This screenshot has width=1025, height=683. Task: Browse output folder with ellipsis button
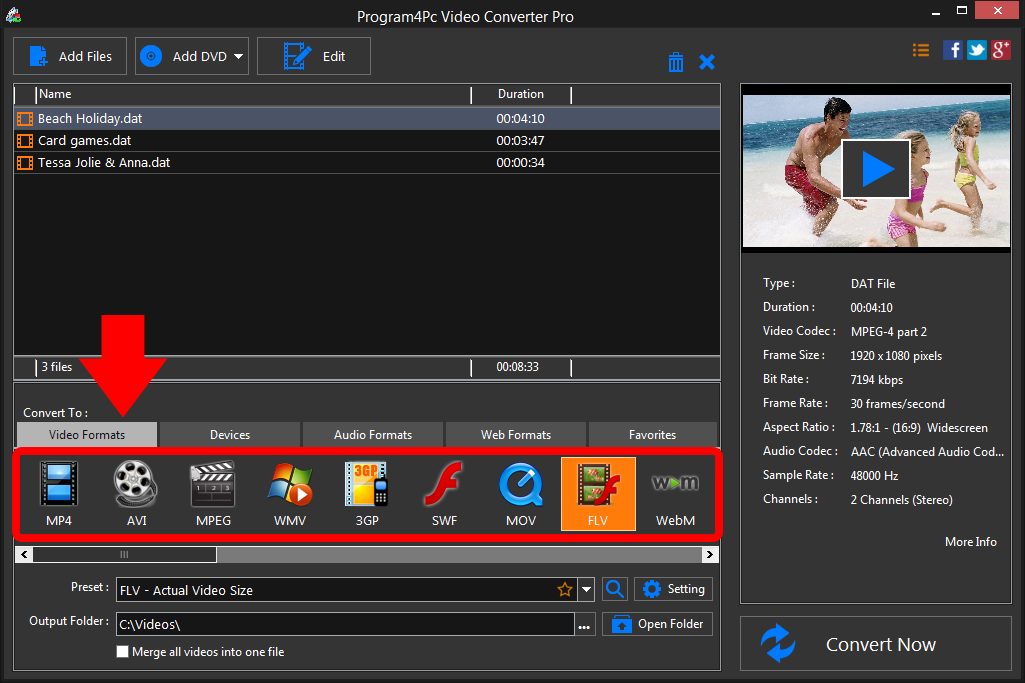pyautogui.click(x=584, y=626)
